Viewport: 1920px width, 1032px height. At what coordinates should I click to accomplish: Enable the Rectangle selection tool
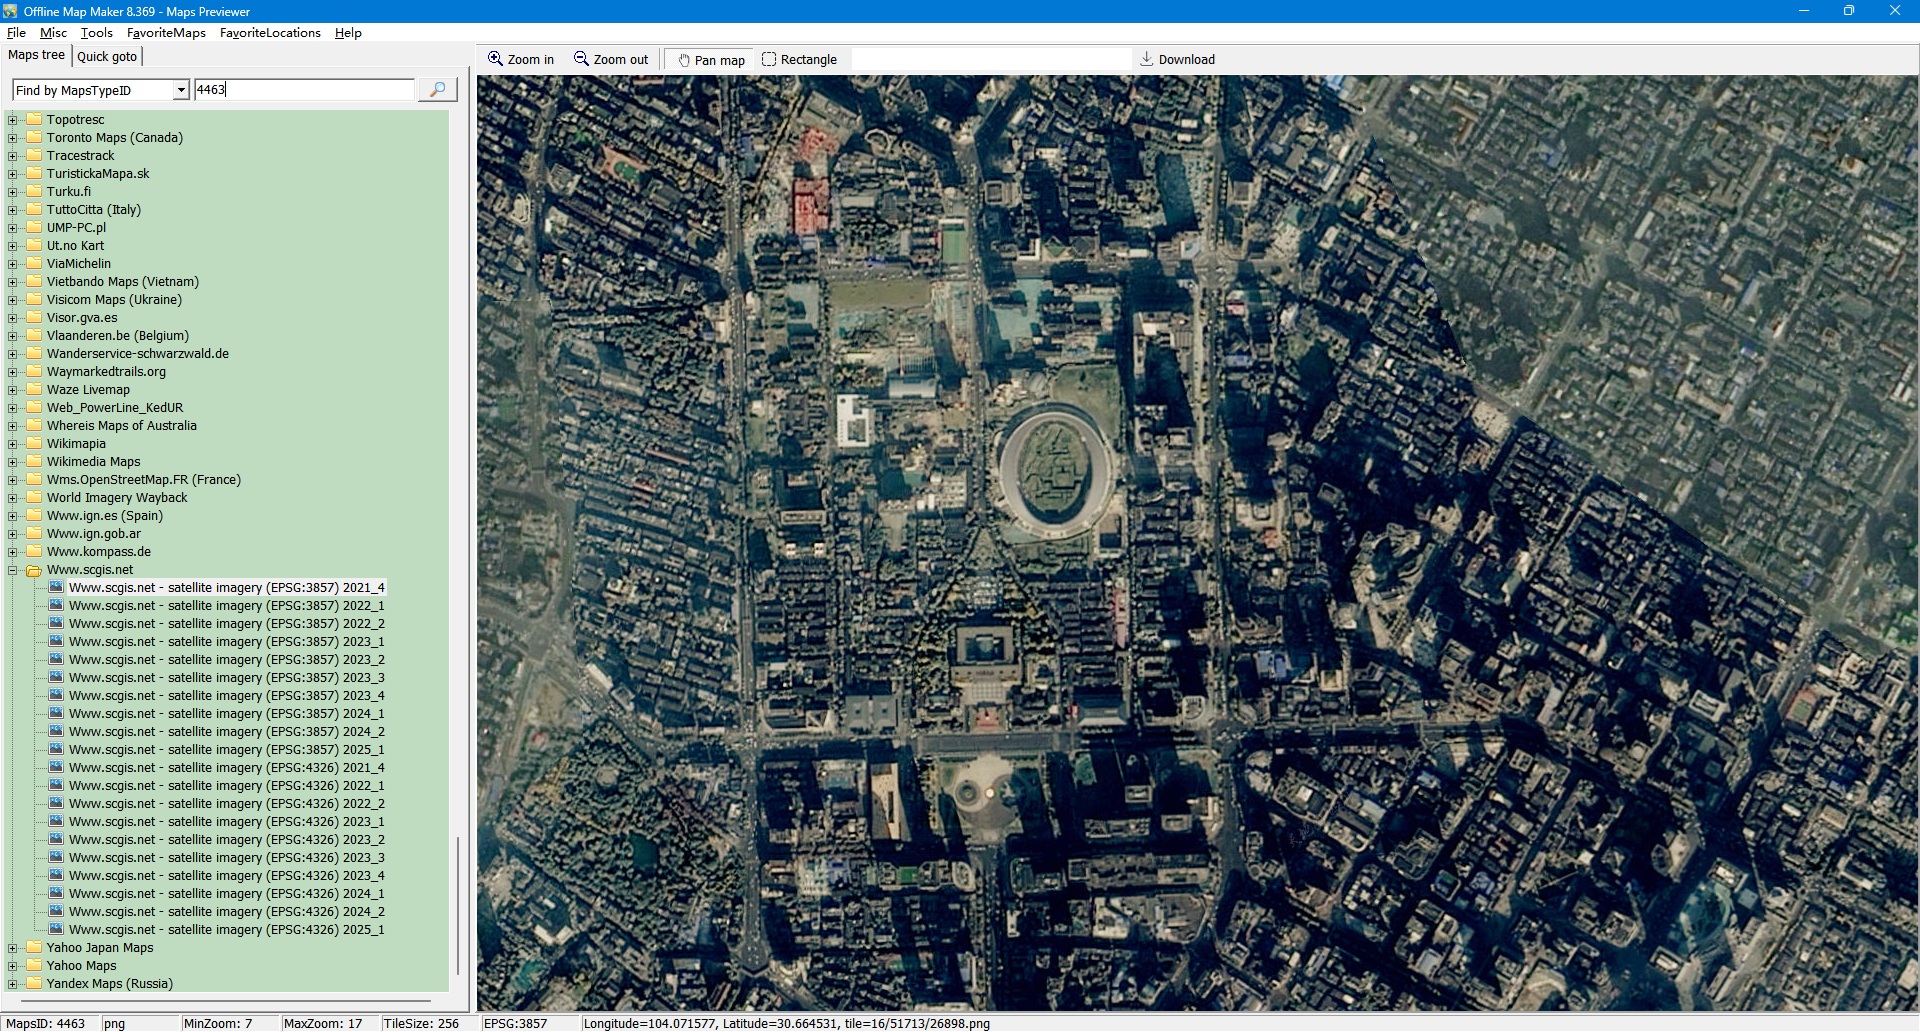[x=799, y=60]
